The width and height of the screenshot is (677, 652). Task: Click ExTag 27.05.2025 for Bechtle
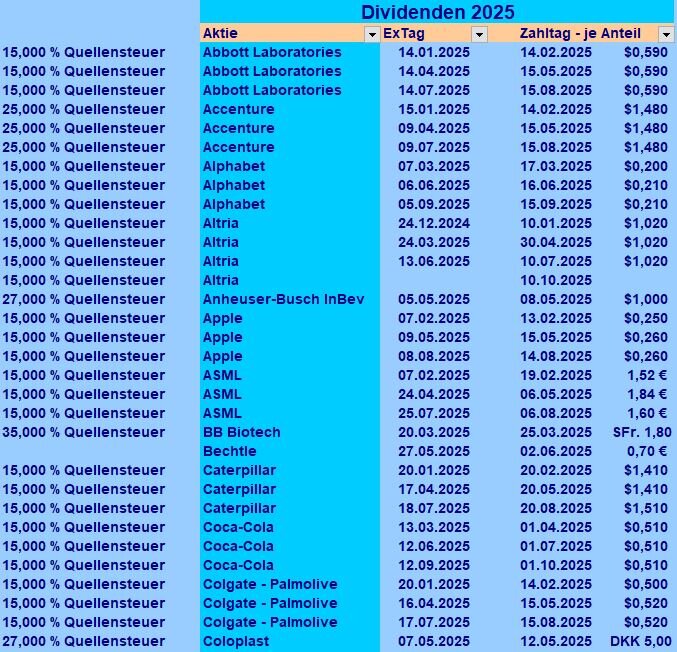click(x=434, y=451)
